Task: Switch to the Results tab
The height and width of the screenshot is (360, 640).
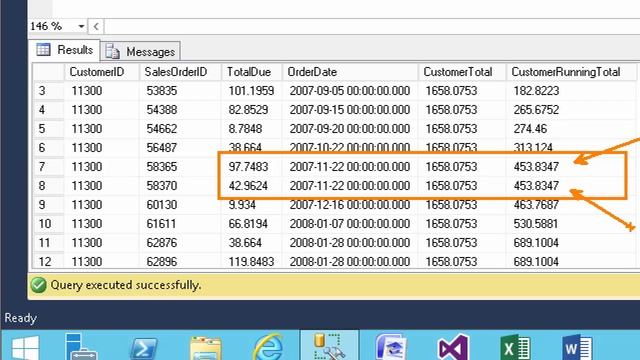Action: [65, 50]
